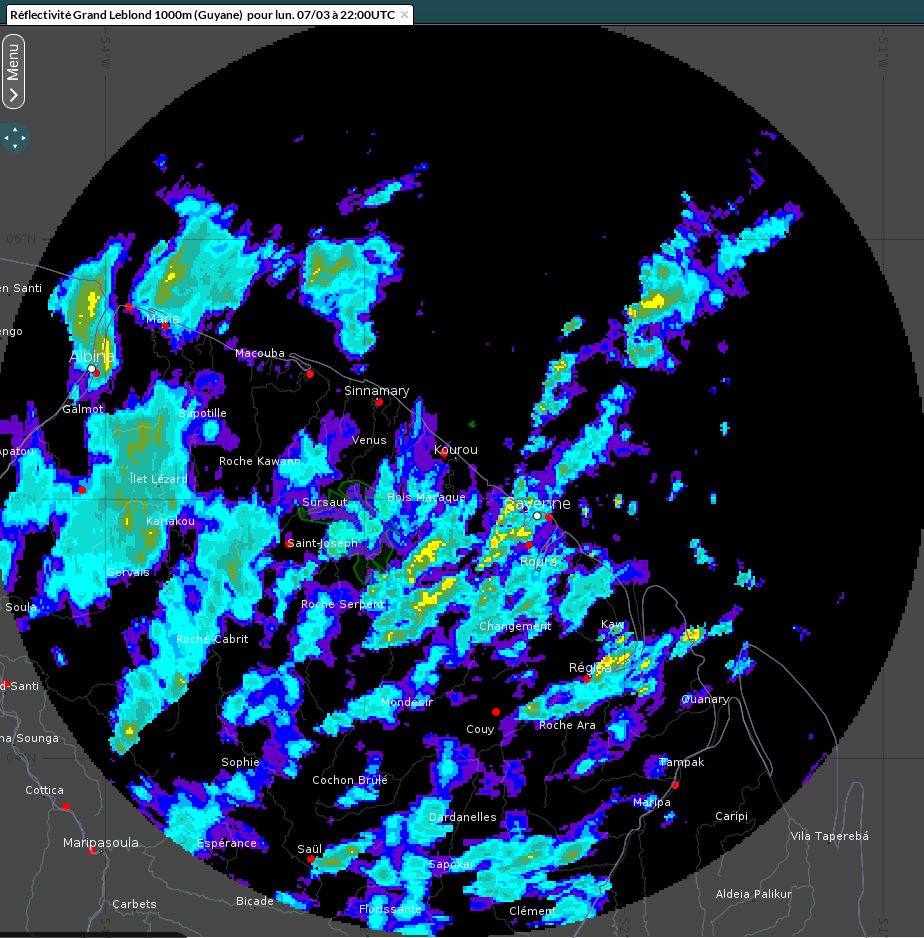
Task: Click the red marker at Tampak
Action: [x=675, y=785]
